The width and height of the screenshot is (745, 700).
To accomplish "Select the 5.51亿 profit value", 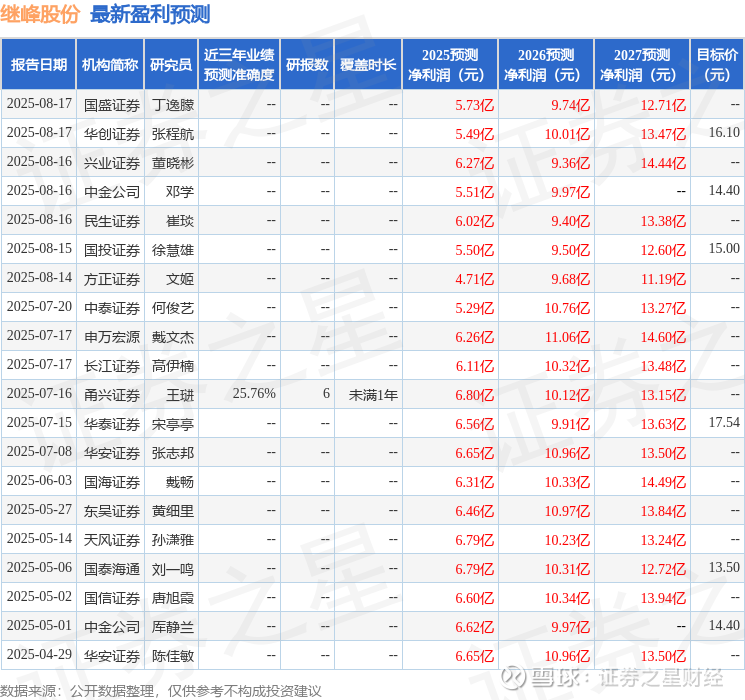I will 475,192.
